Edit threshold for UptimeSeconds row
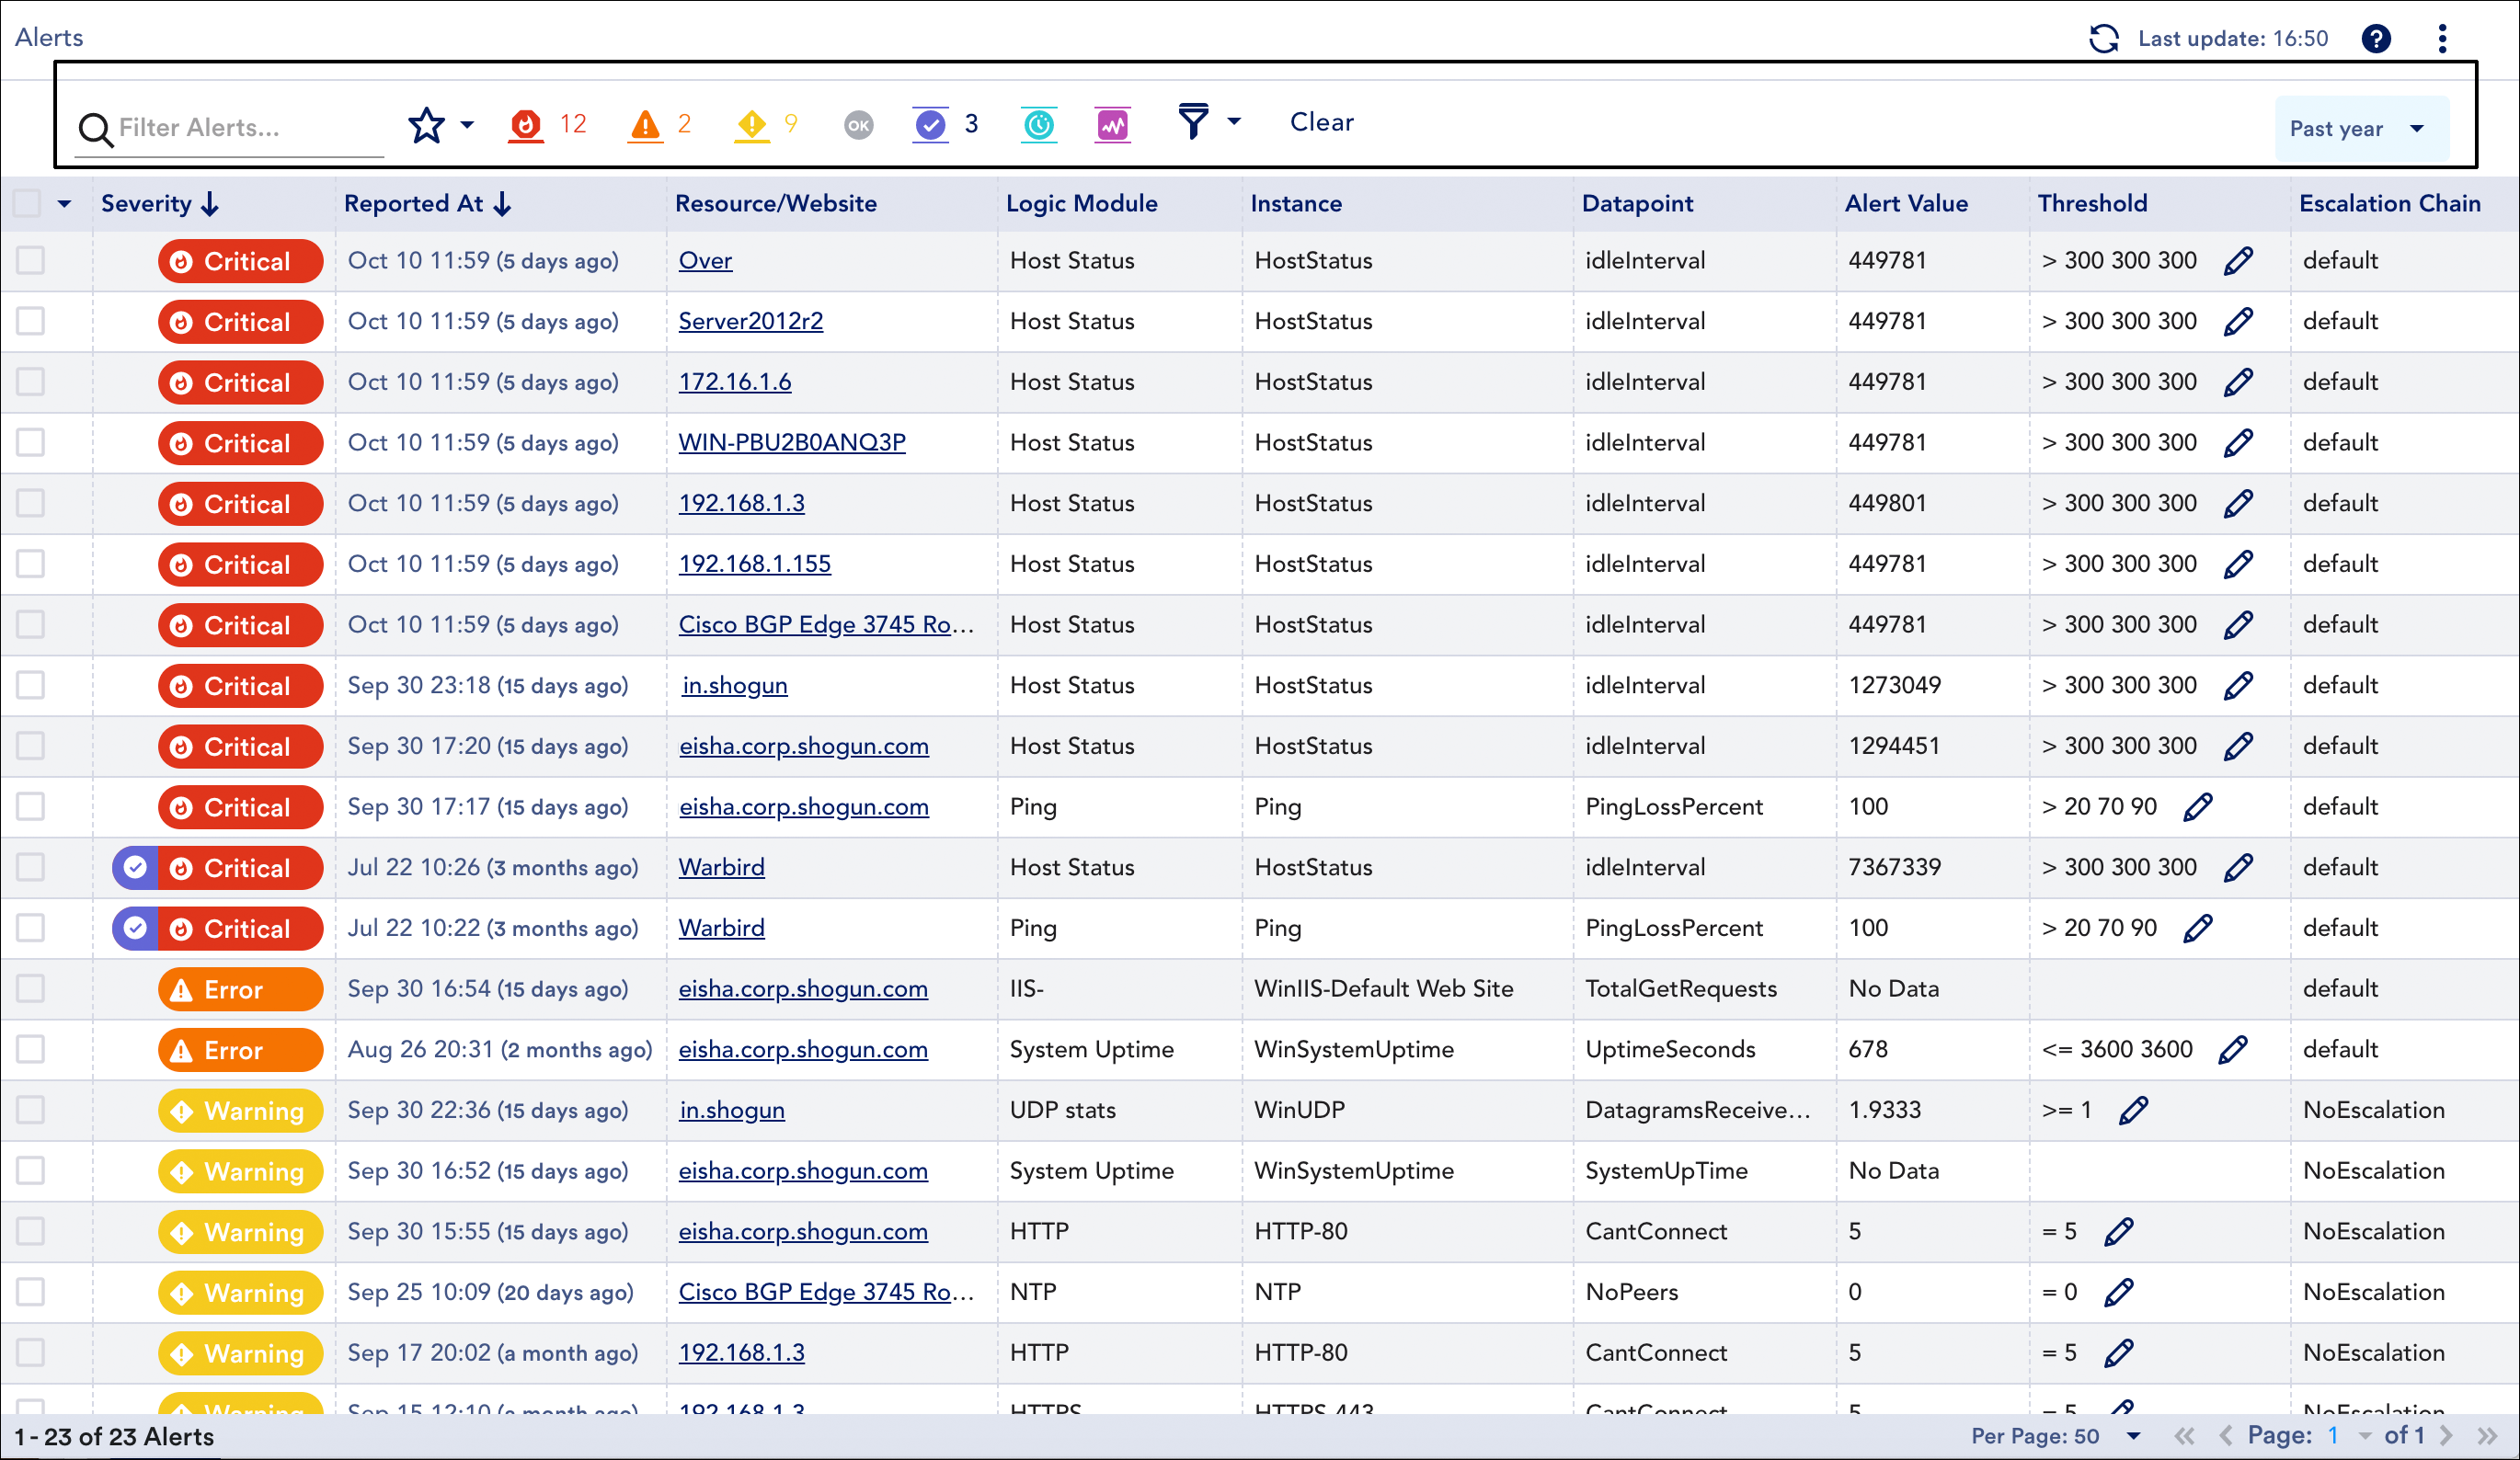The width and height of the screenshot is (2520, 1460). pyautogui.click(x=2234, y=1050)
